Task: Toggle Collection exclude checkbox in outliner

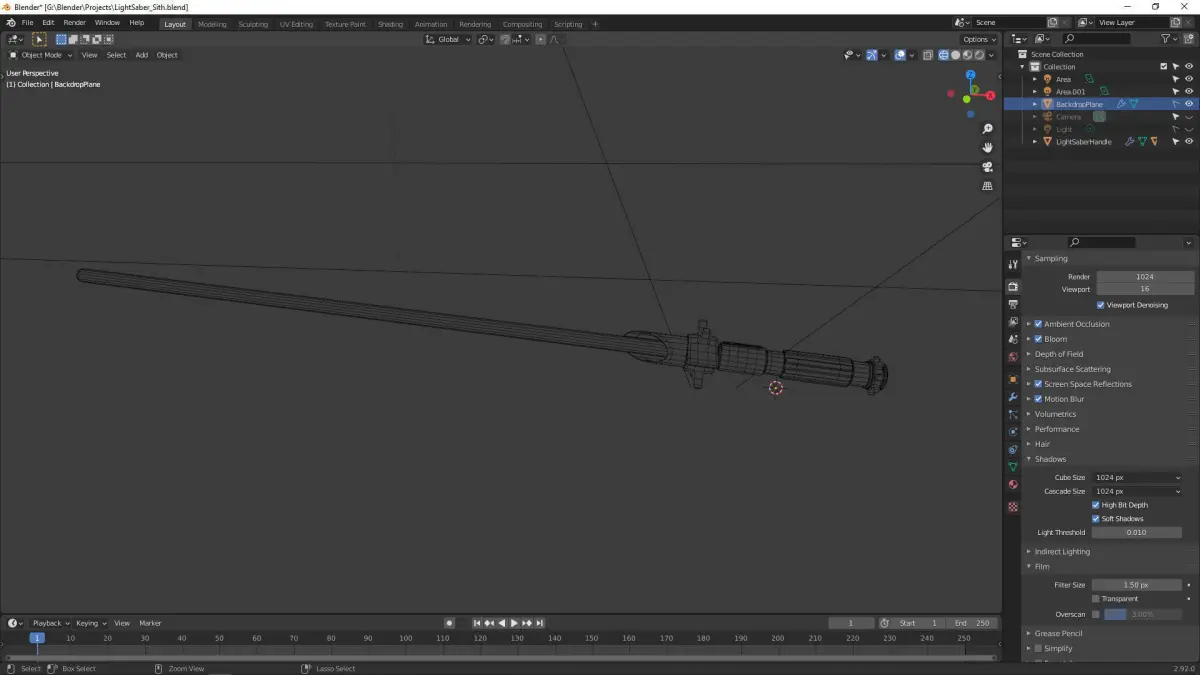Action: 1163,67
